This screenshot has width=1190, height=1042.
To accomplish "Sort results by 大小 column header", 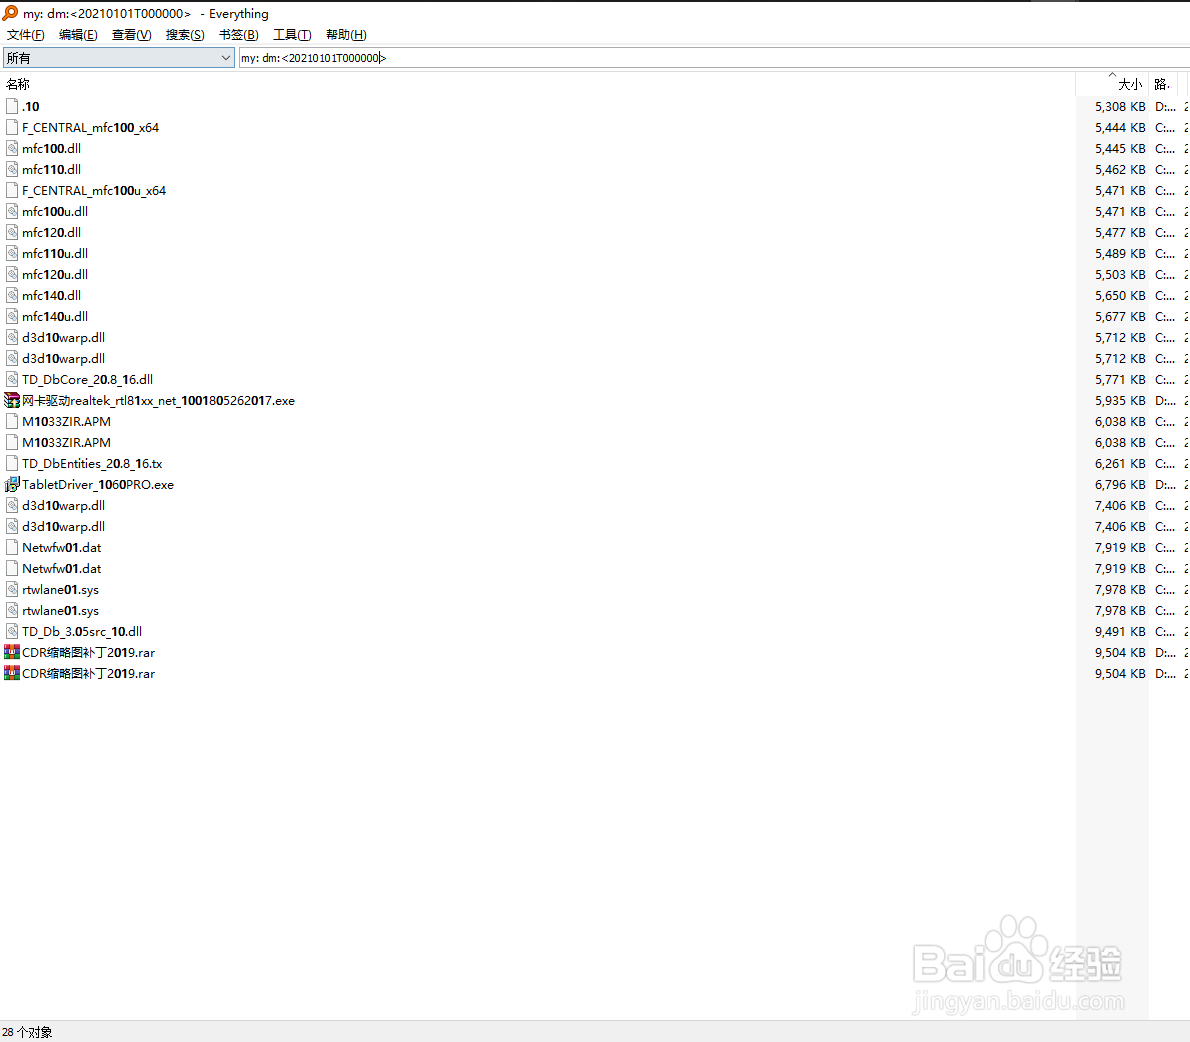I will 1112,84.
